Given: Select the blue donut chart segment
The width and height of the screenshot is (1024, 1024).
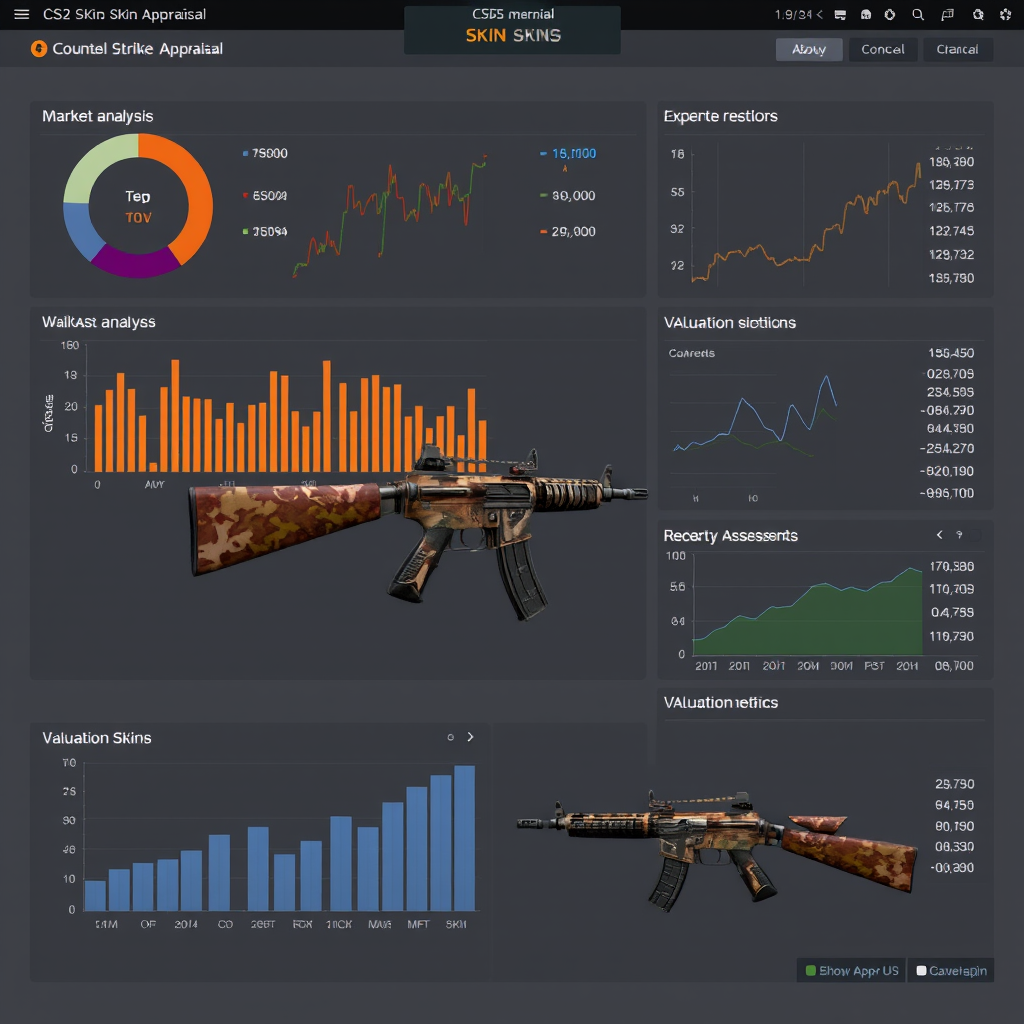Looking at the screenshot, I should point(81,231).
